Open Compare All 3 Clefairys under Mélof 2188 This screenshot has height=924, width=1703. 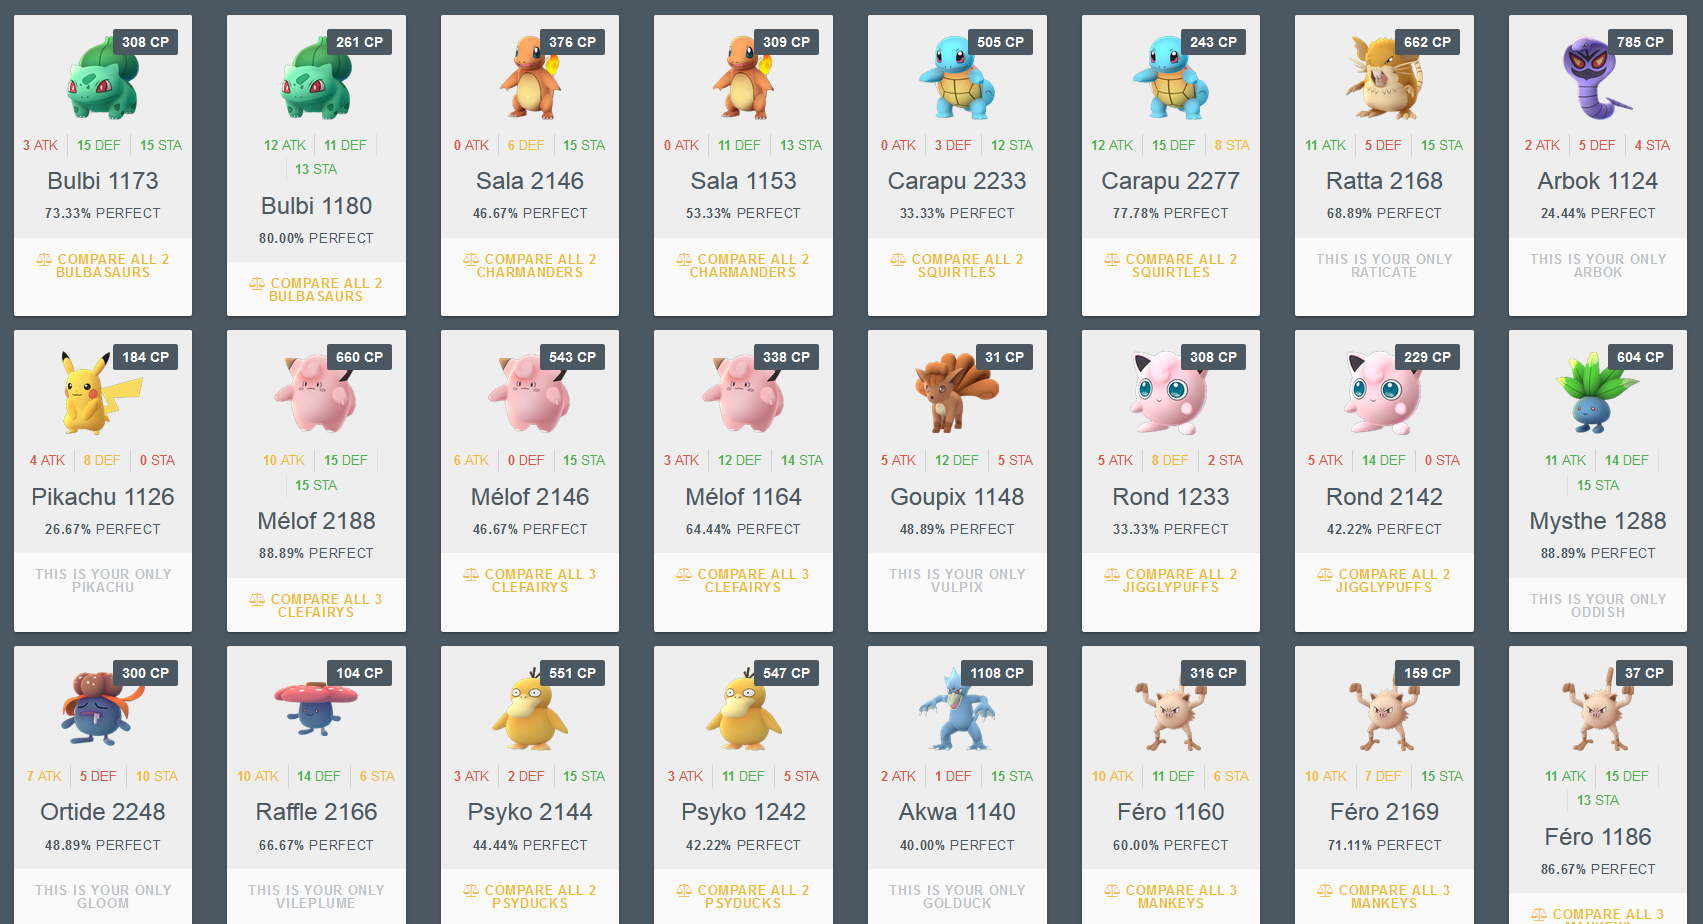(x=316, y=605)
